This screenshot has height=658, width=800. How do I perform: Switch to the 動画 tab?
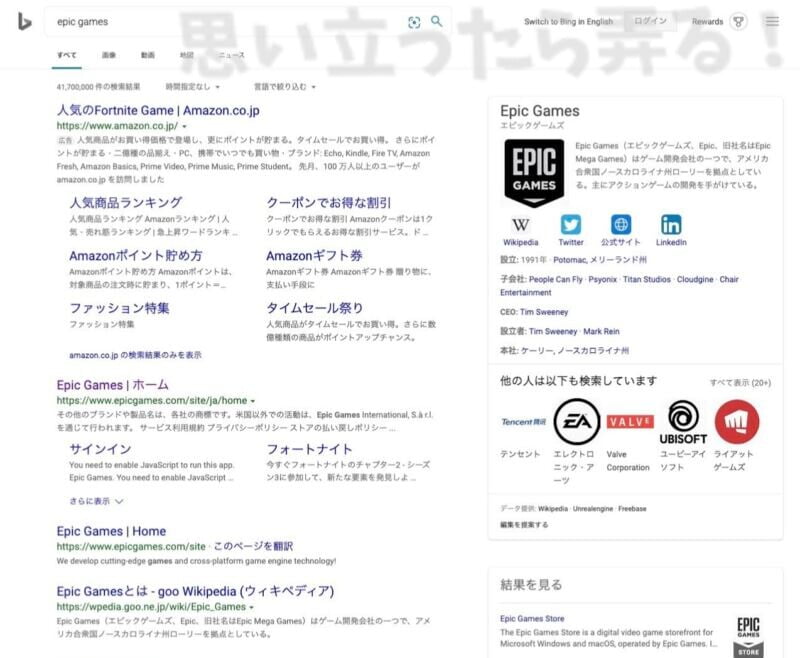point(147,55)
